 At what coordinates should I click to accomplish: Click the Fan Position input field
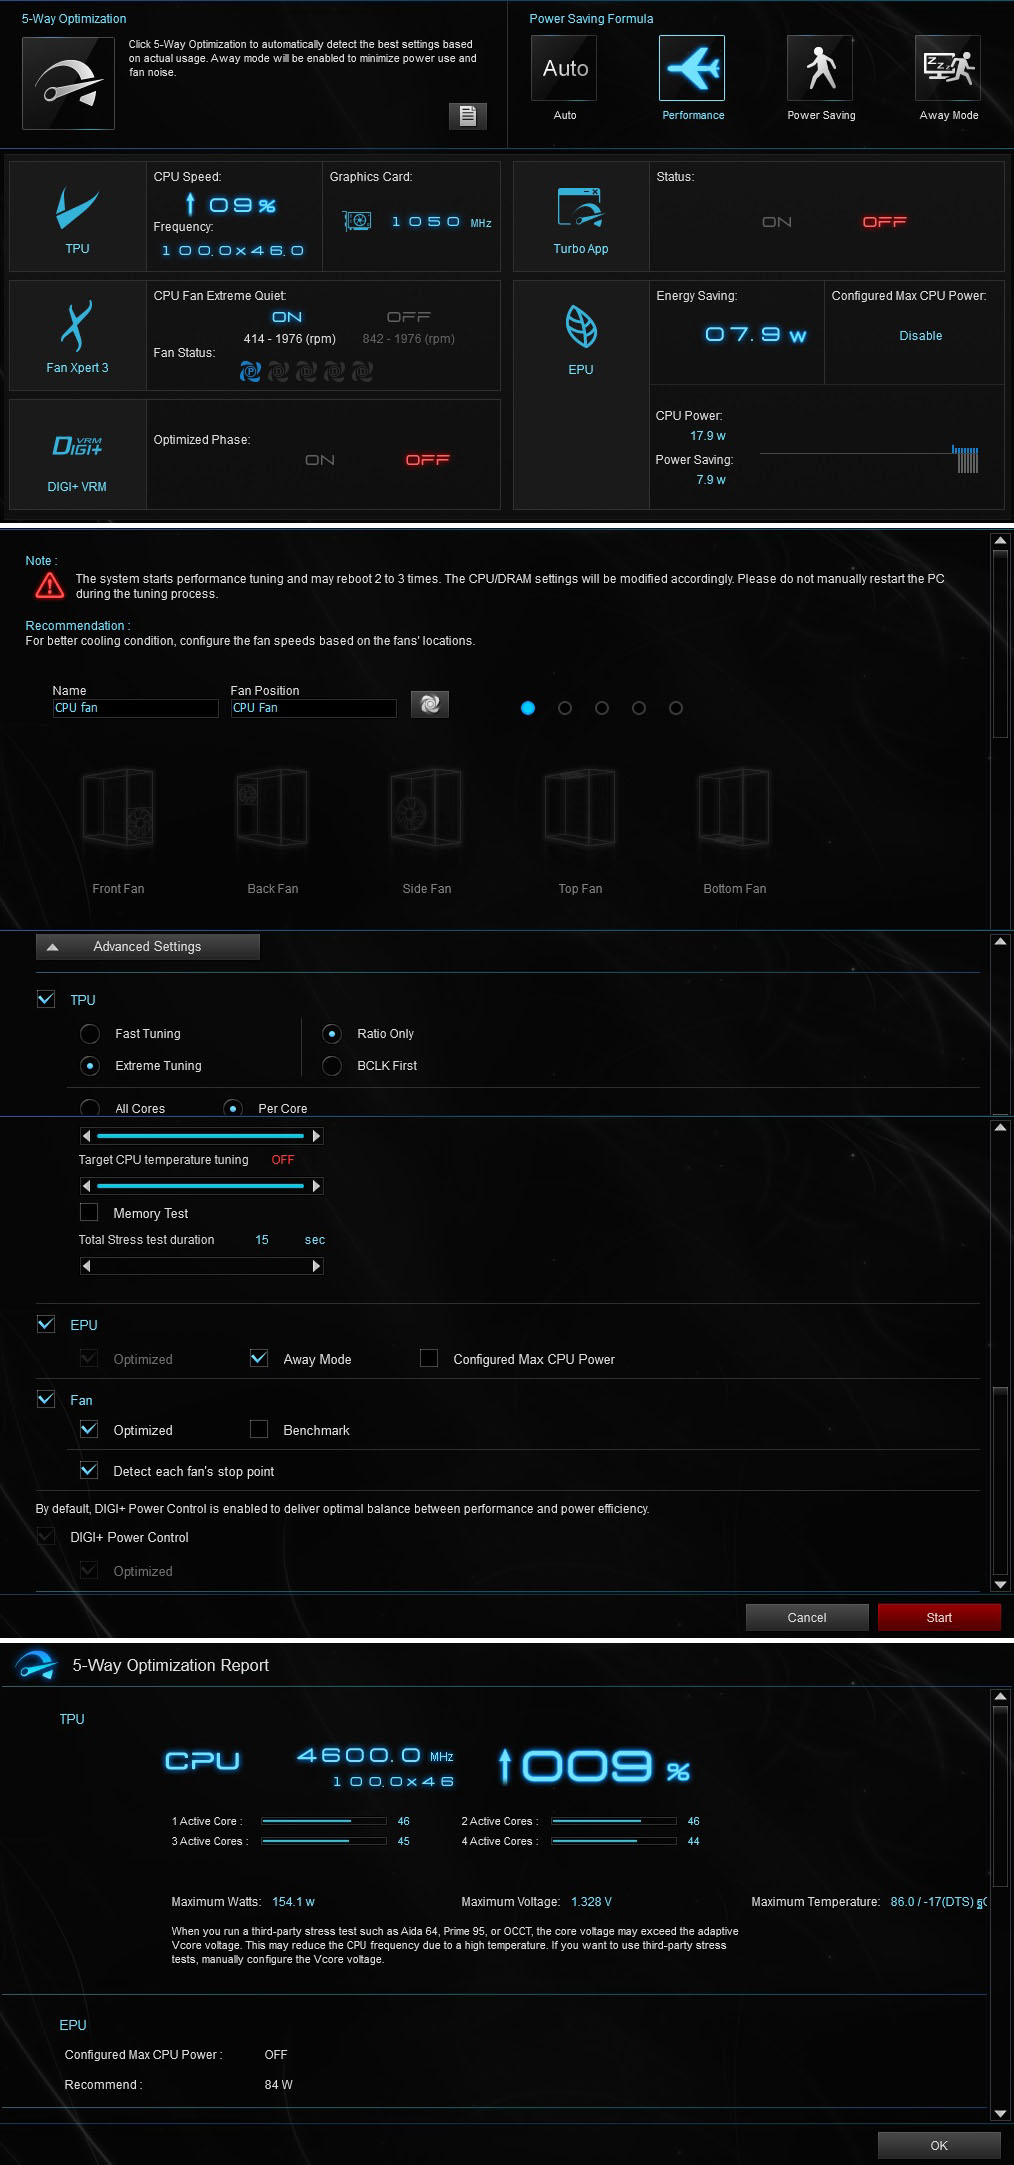tap(313, 708)
